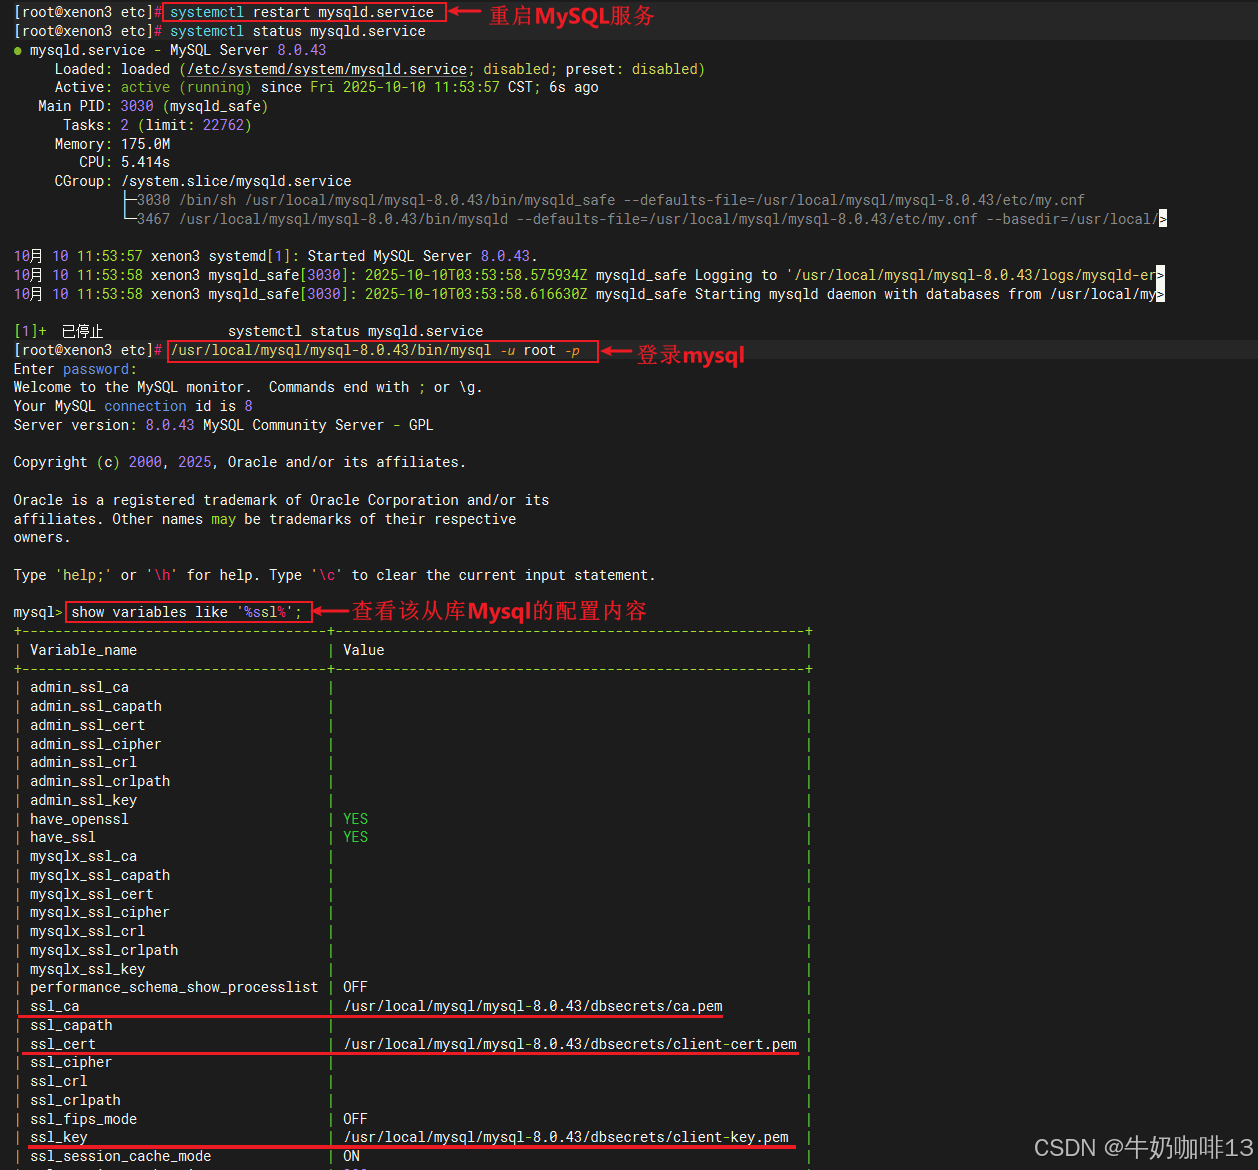Viewport: 1258px width, 1170px height.
Task: Click the admin_ssl_capath variable
Action: click(x=96, y=706)
